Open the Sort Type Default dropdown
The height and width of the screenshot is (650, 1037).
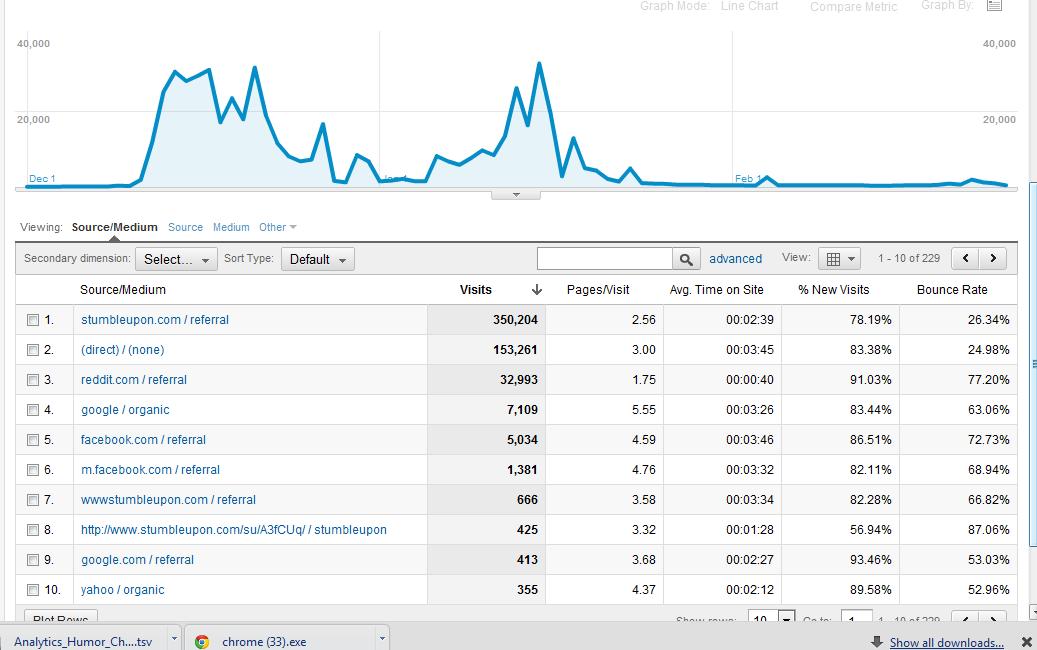click(x=317, y=259)
